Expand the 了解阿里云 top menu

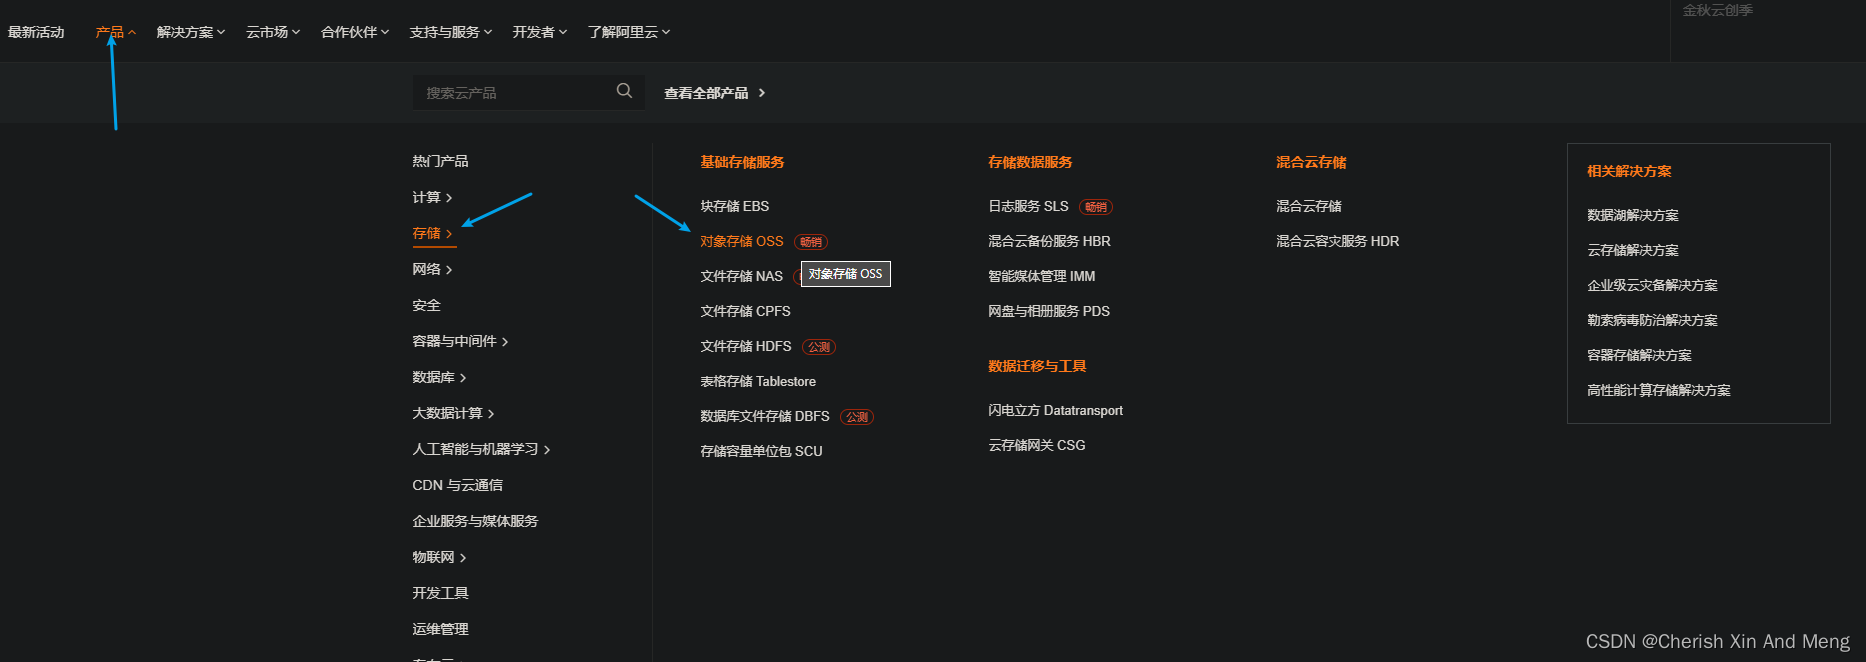coord(628,32)
